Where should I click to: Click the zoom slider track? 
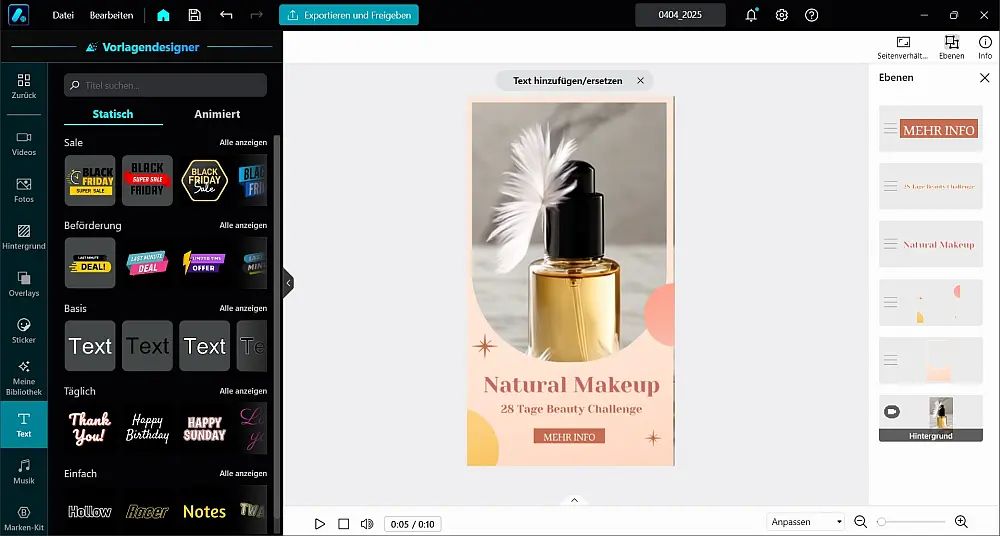[x=912, y=522]
